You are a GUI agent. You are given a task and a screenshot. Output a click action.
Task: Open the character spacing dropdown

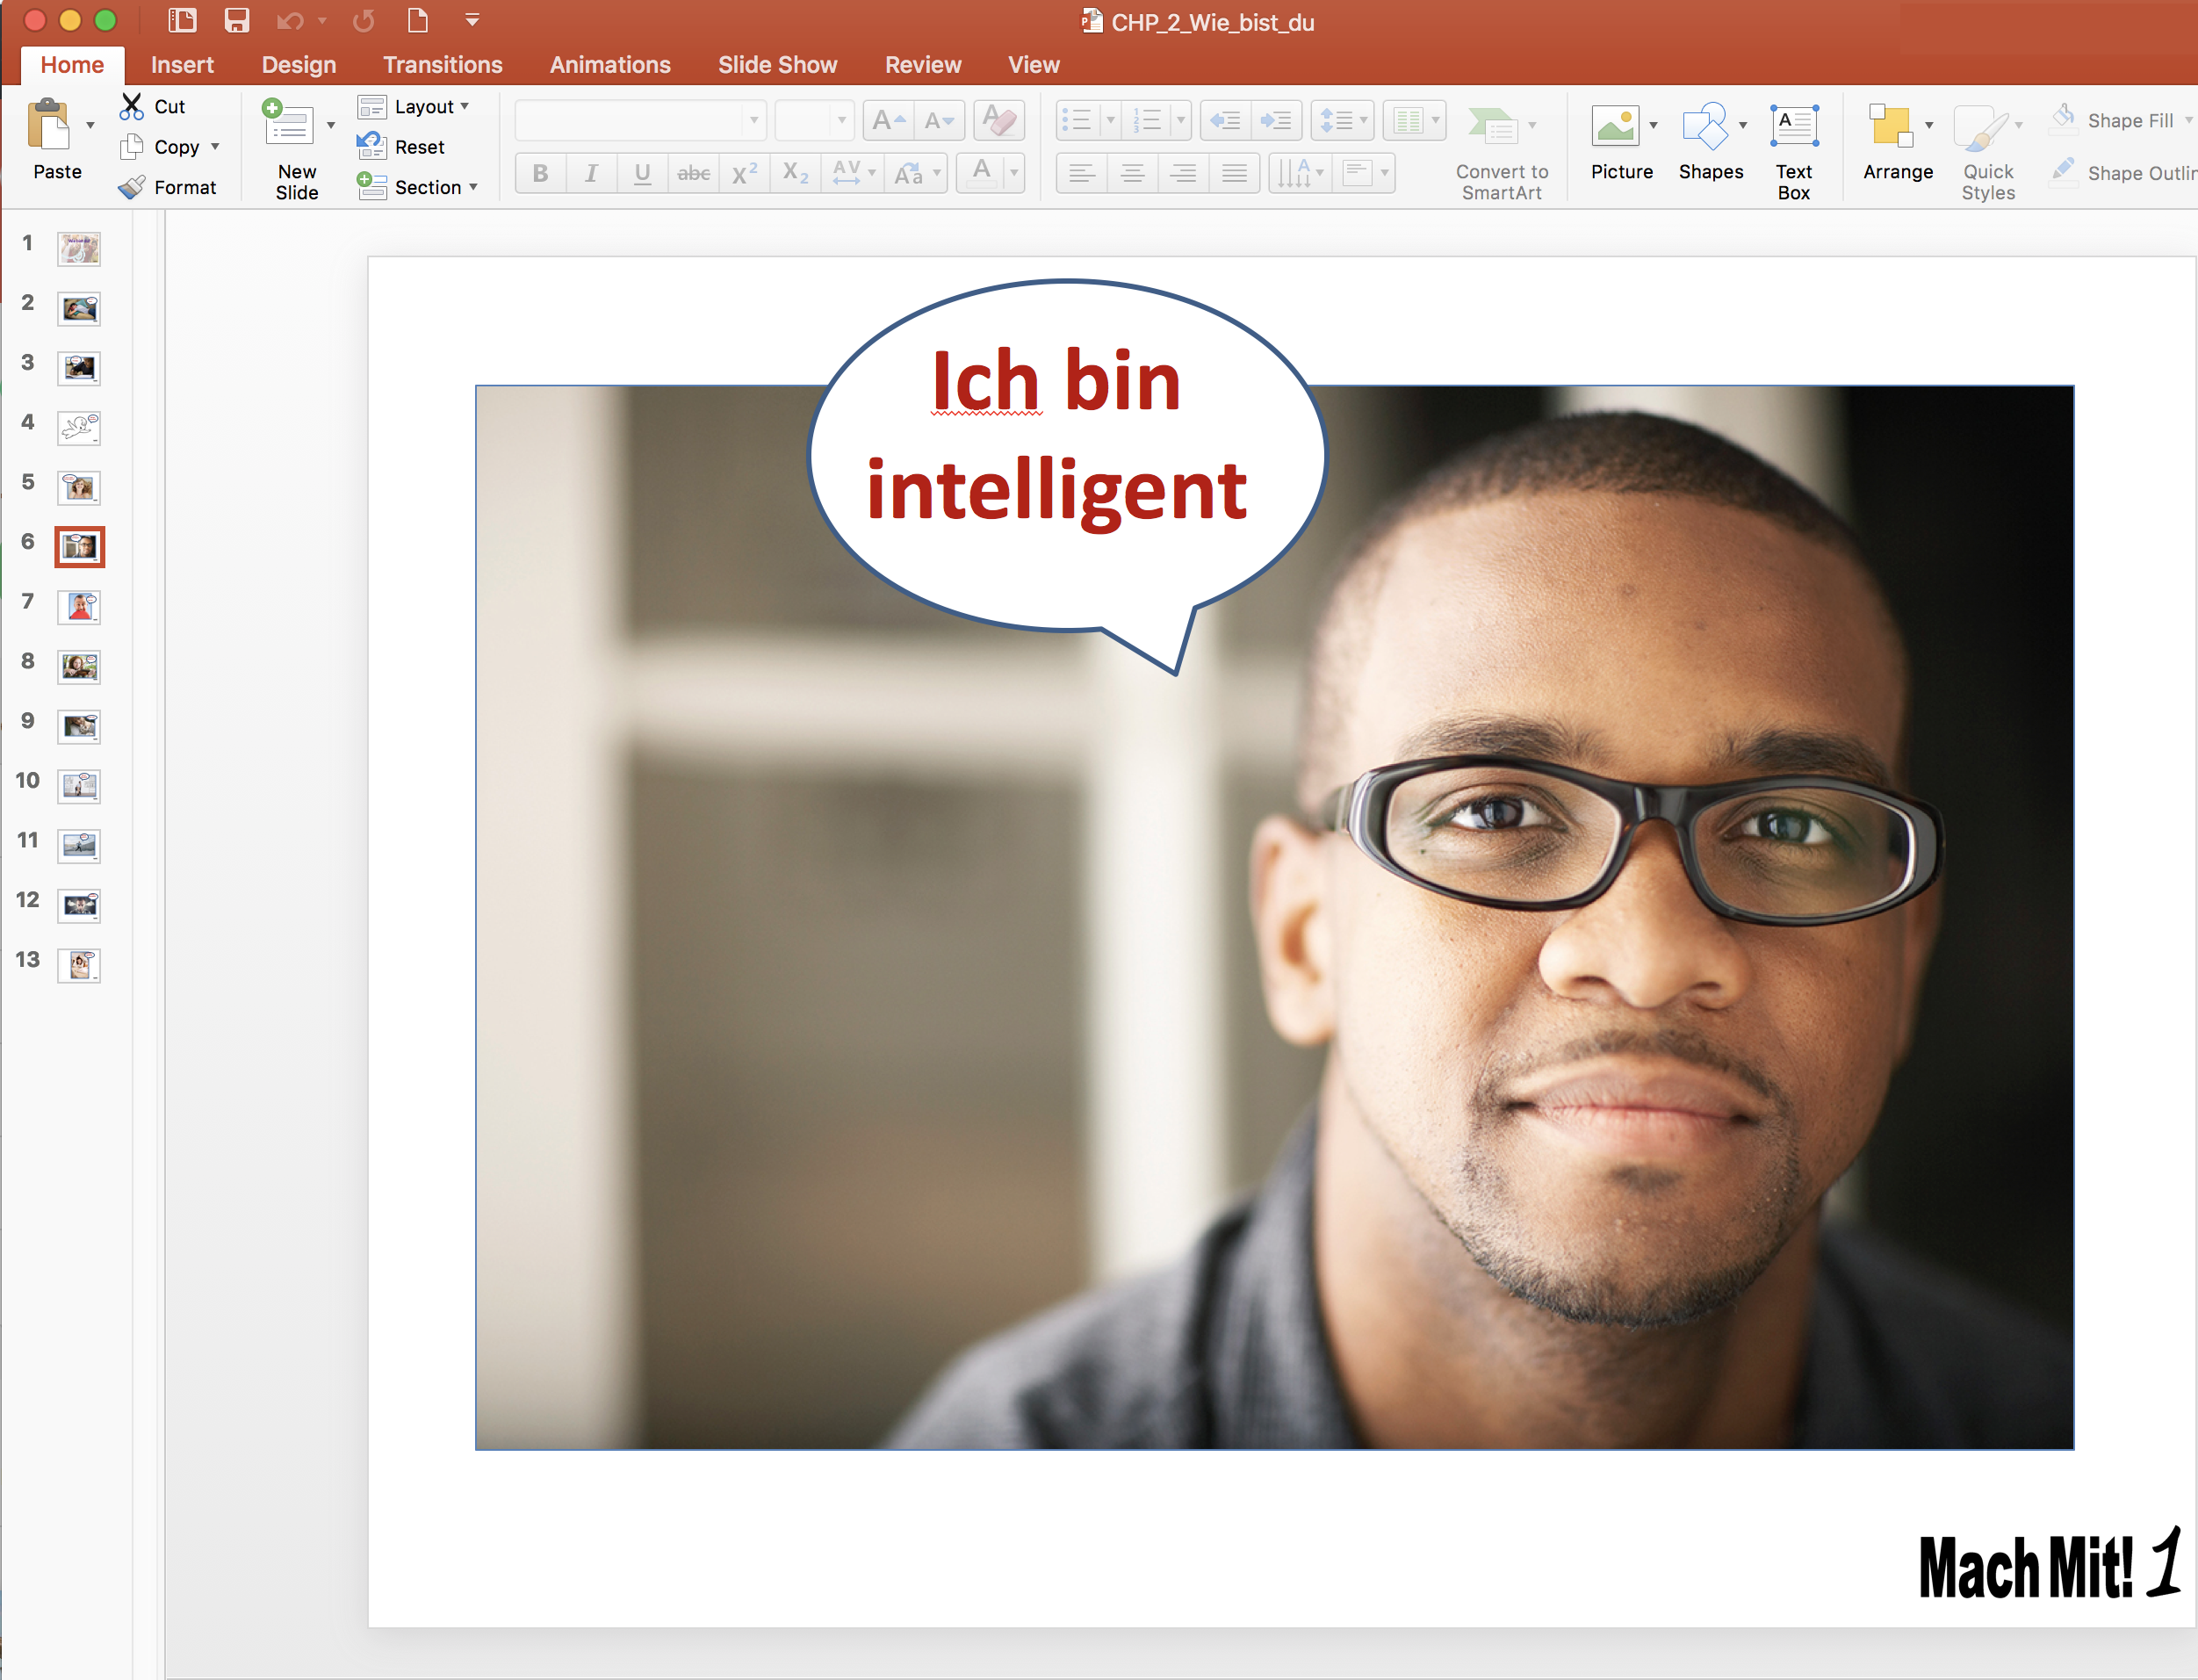854,173
